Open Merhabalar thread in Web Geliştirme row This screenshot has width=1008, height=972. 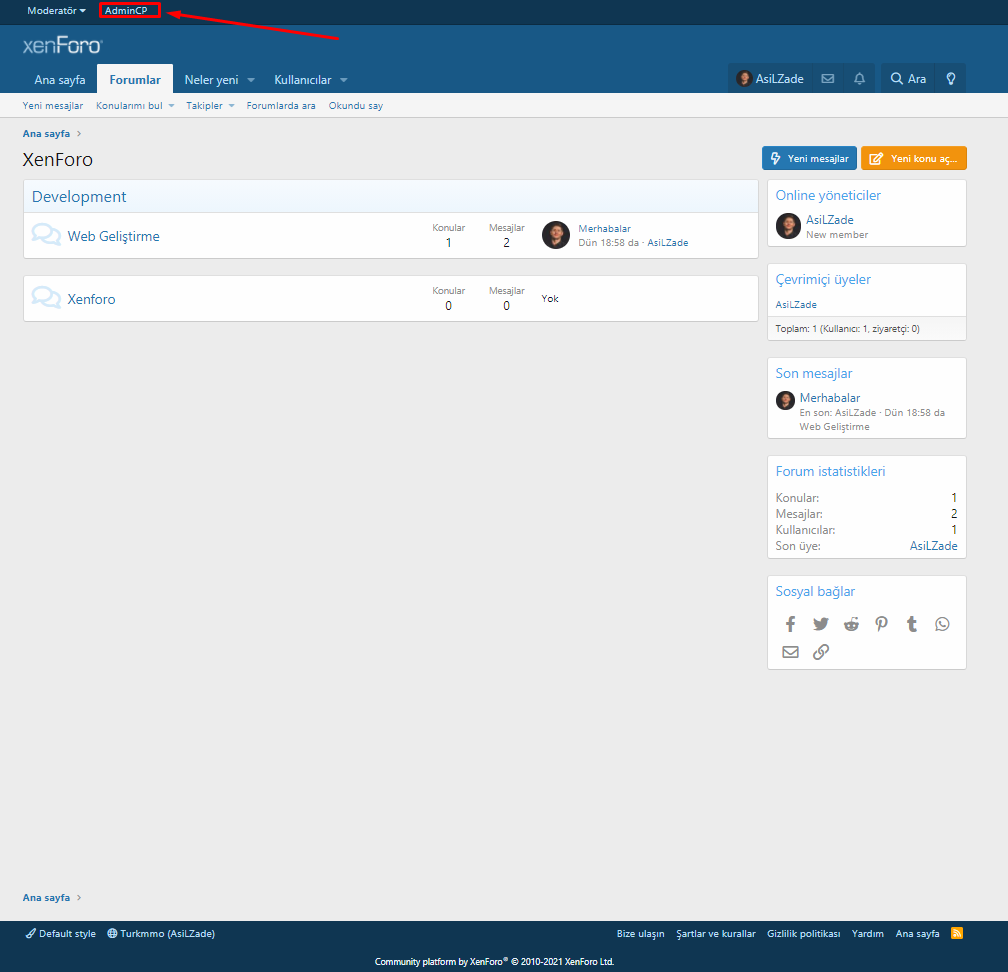coord(604,229)
